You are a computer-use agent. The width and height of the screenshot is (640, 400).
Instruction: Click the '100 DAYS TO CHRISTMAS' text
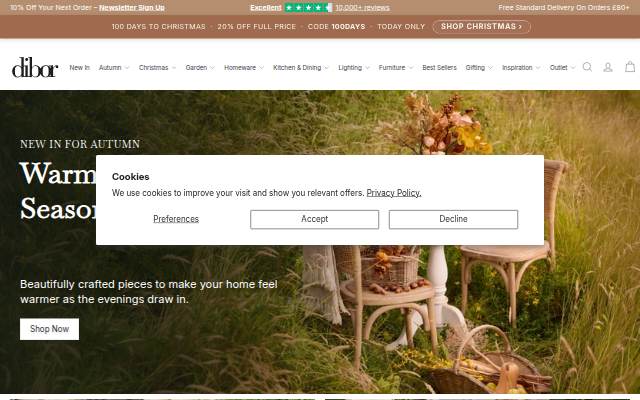click(x=159, y=27)
